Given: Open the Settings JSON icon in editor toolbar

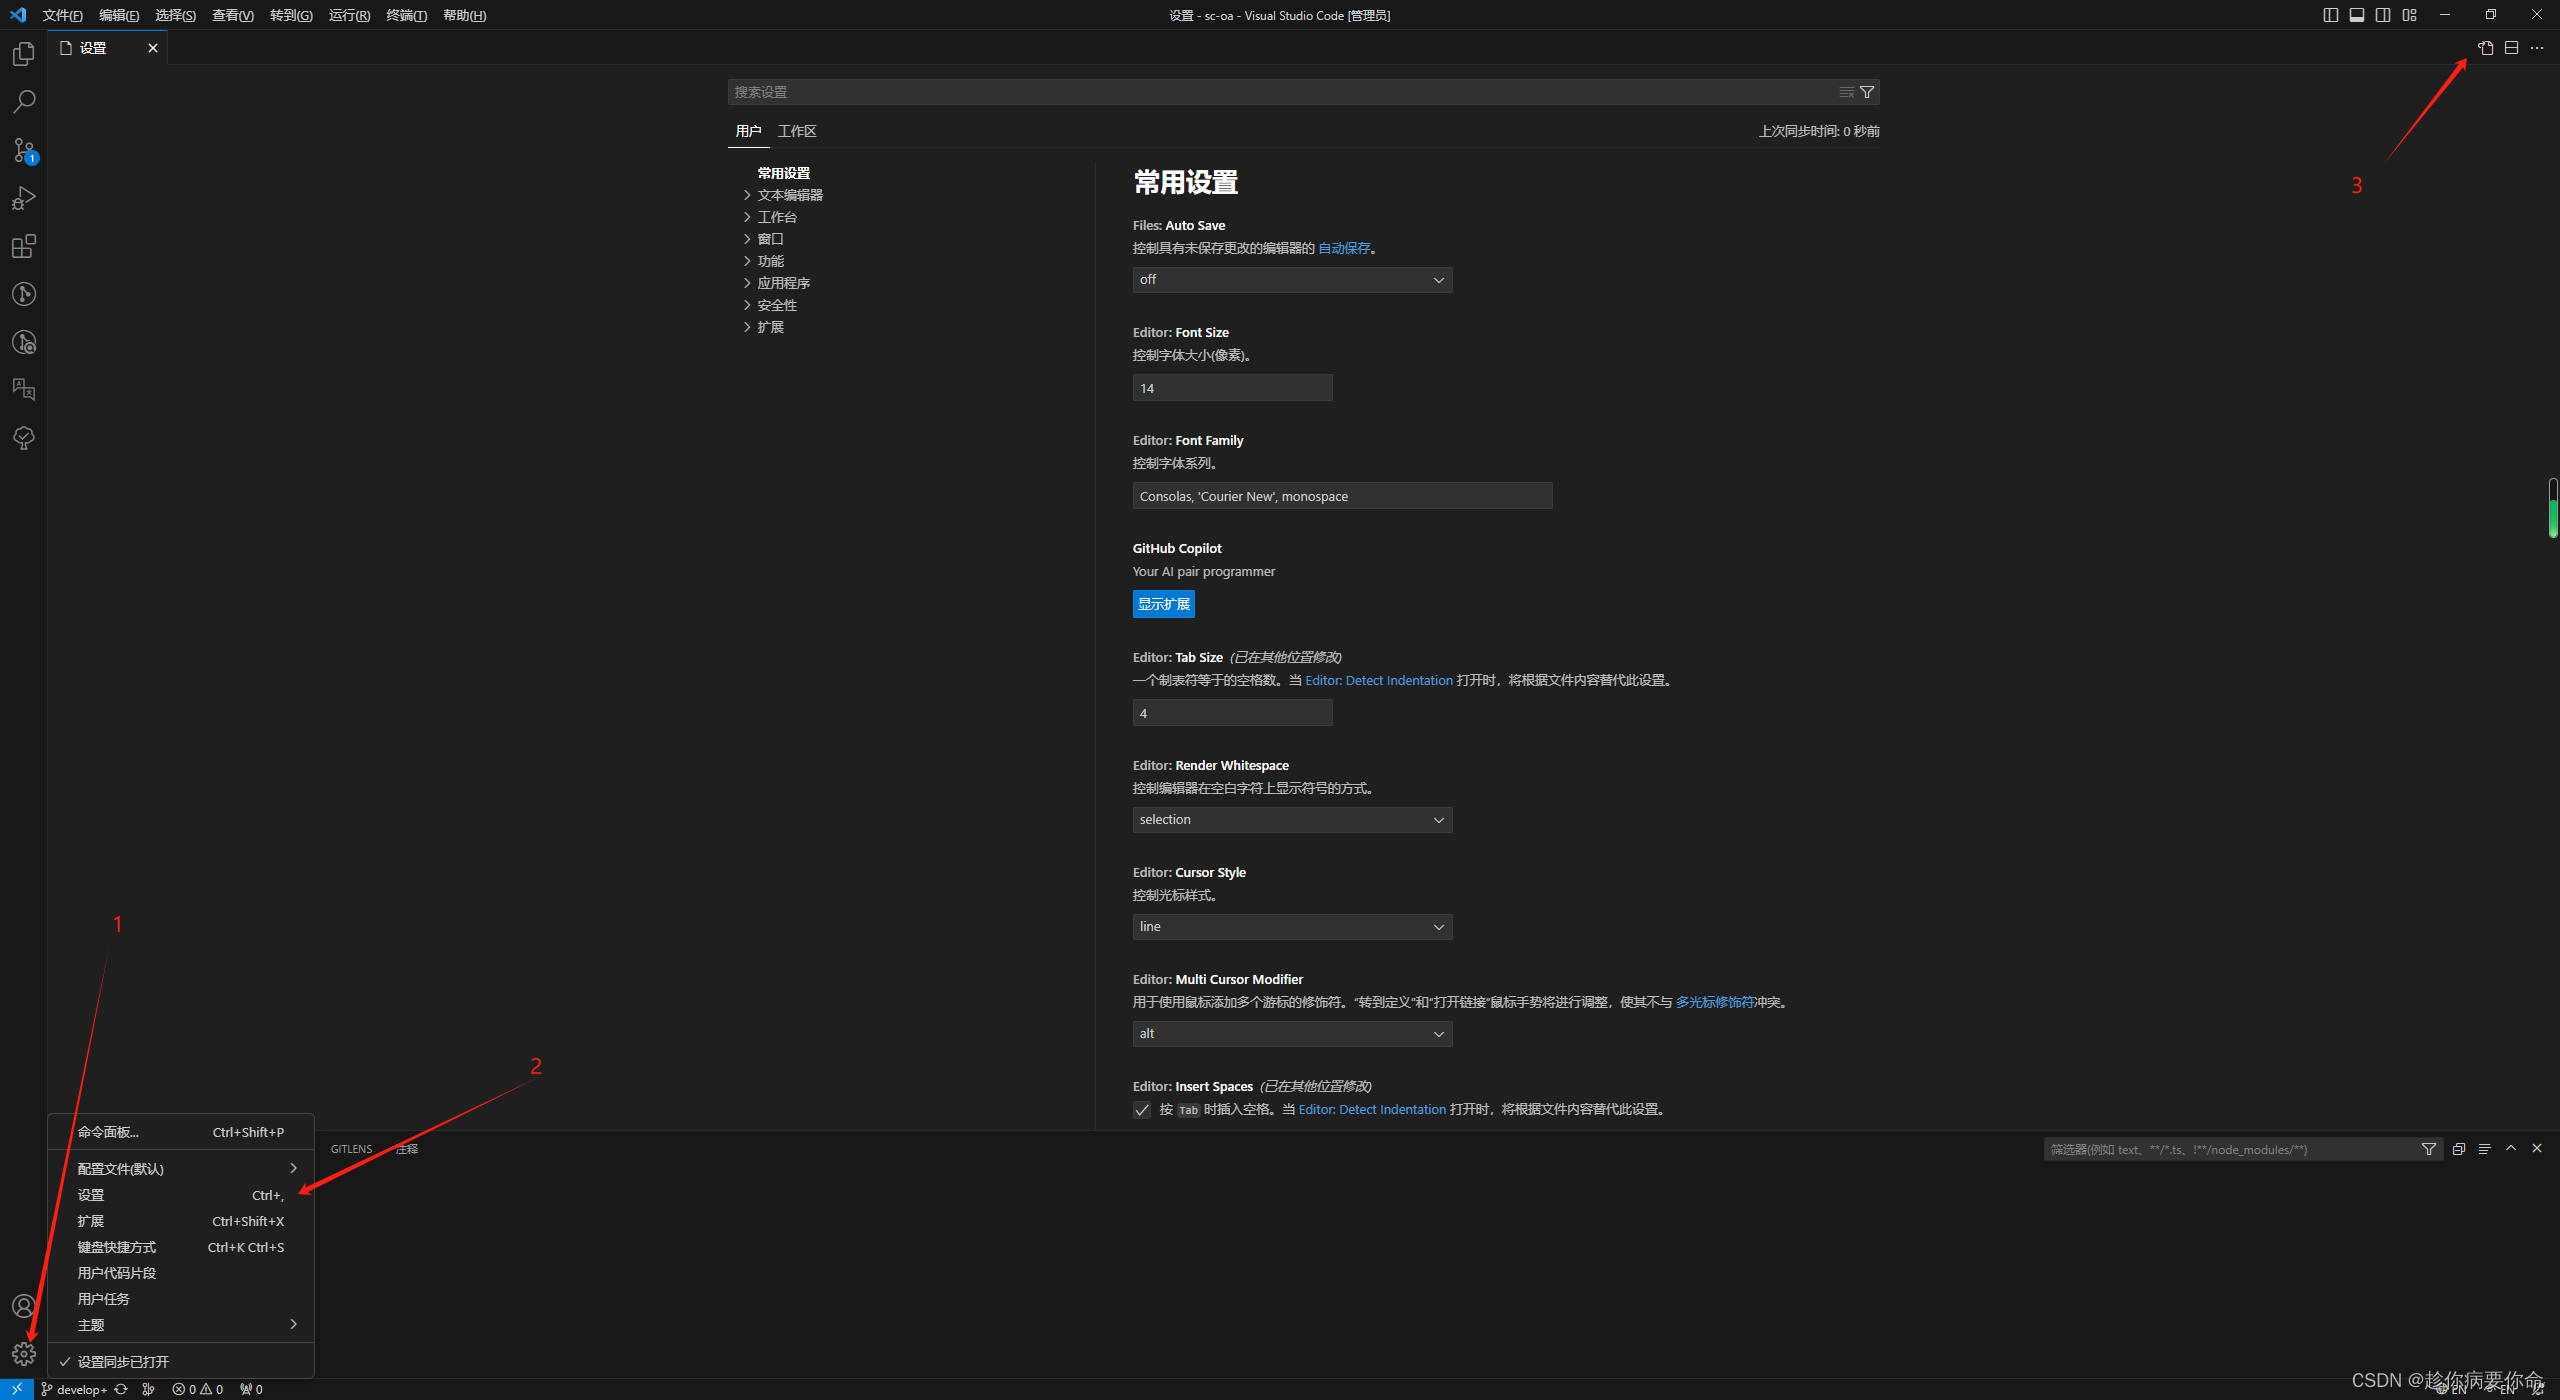Looking at the screenshot, I should coord(2487,47).
